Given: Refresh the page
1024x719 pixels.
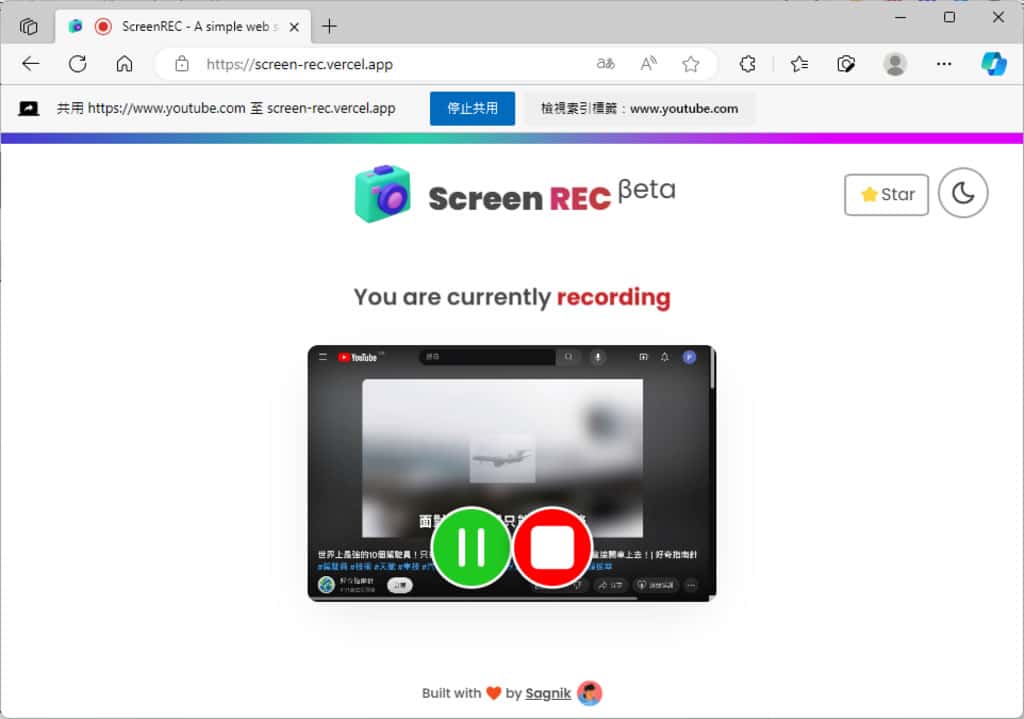Looking at the screenshot, I should (78, 64).
